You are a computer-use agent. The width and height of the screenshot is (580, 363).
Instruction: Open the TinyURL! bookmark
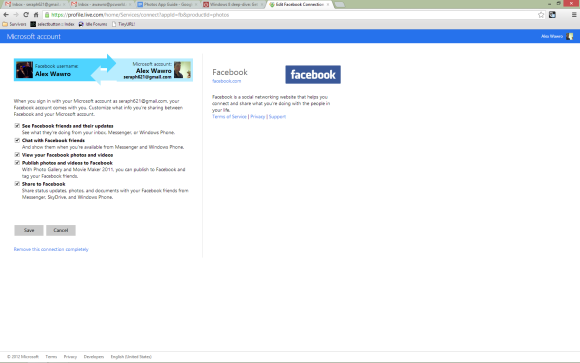(x=124, y=24)
